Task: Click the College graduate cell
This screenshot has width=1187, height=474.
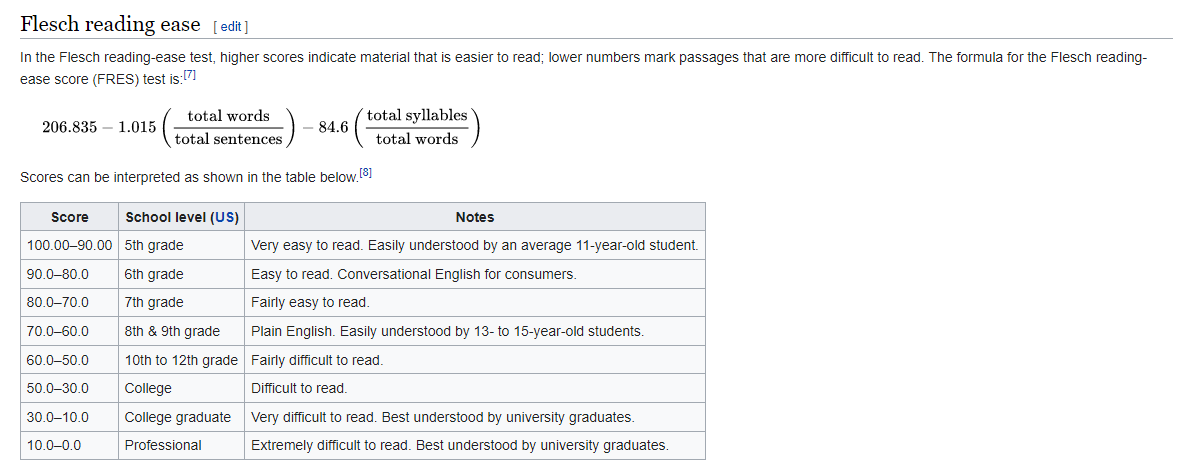Action: pyautogui.click(x=182, y=416)
